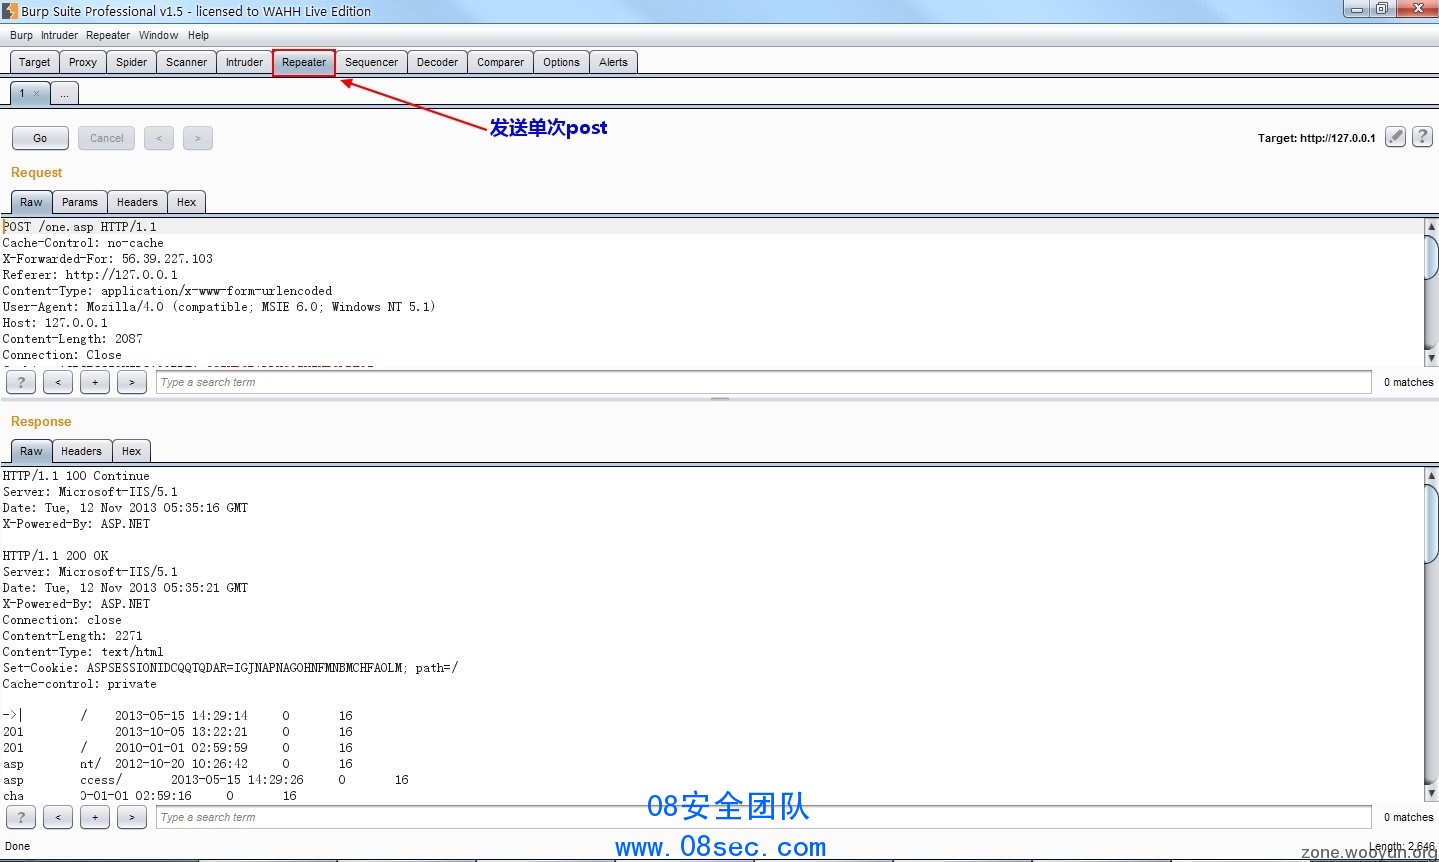
Task: Close Repeater tab 1 using its x
Action: coord(37,94)
